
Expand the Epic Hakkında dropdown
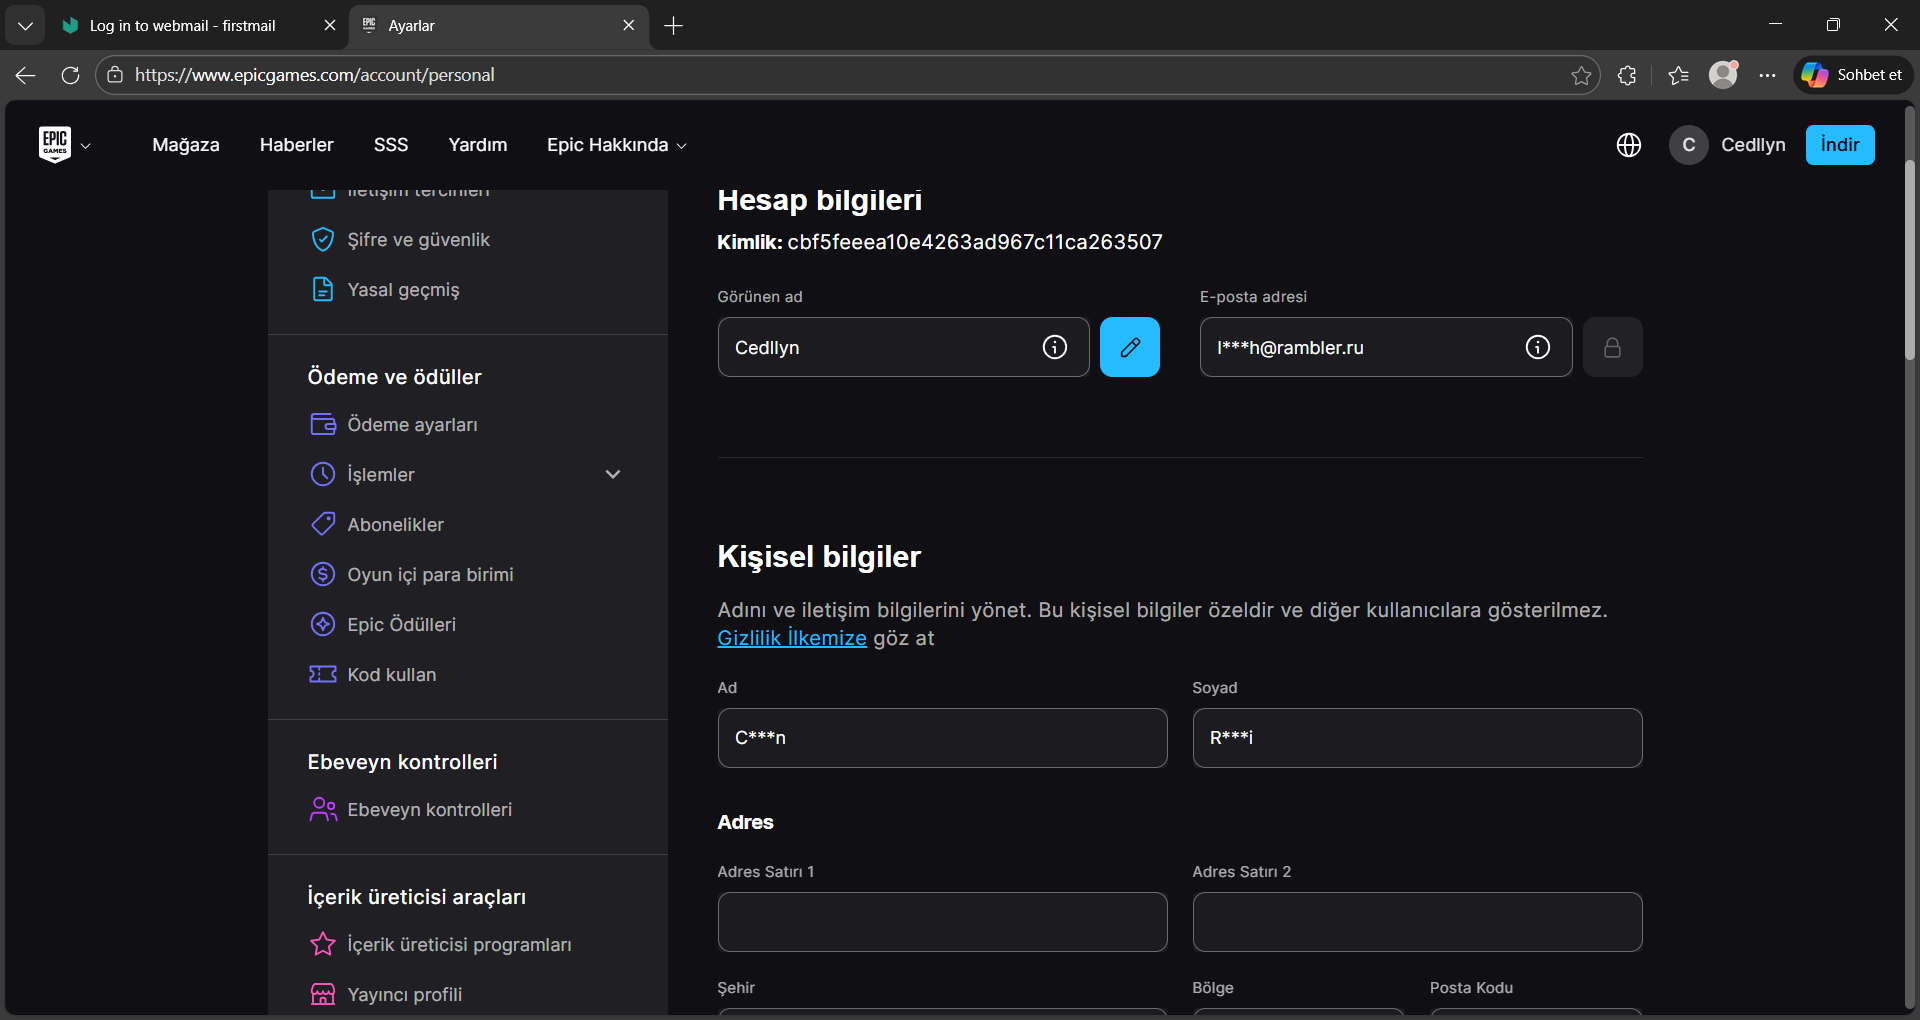pyautogui.click(x=617, y=145)
